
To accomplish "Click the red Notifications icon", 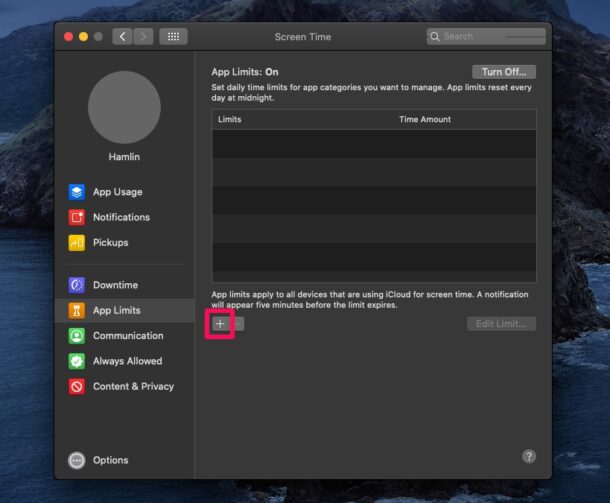I will tap(77, 217).
